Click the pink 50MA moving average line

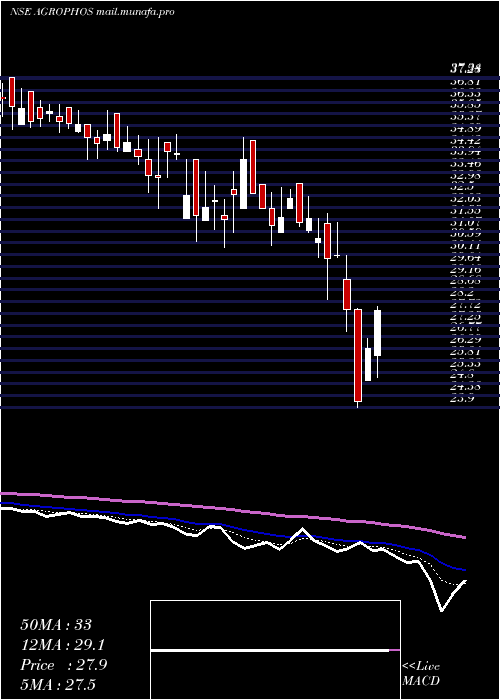[x=232, y=509]
